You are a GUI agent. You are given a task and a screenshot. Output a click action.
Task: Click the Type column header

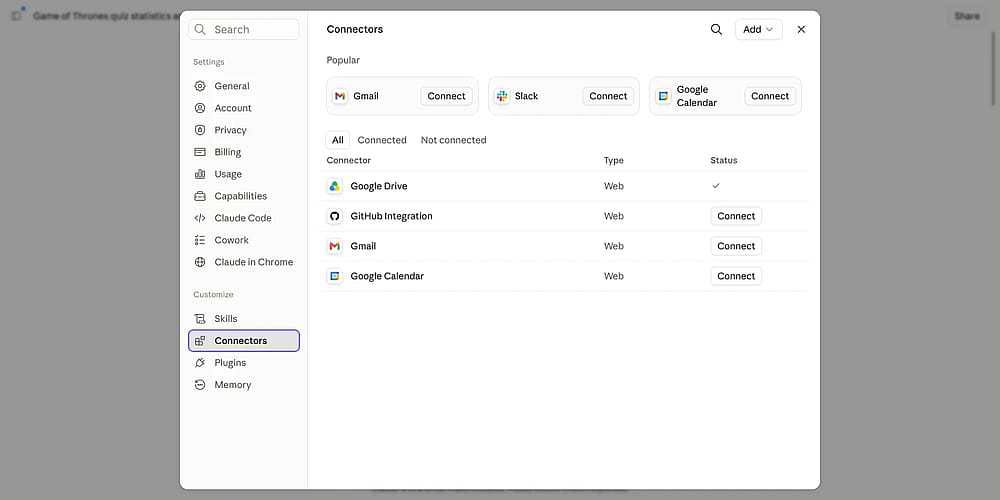tap(614, 160)
